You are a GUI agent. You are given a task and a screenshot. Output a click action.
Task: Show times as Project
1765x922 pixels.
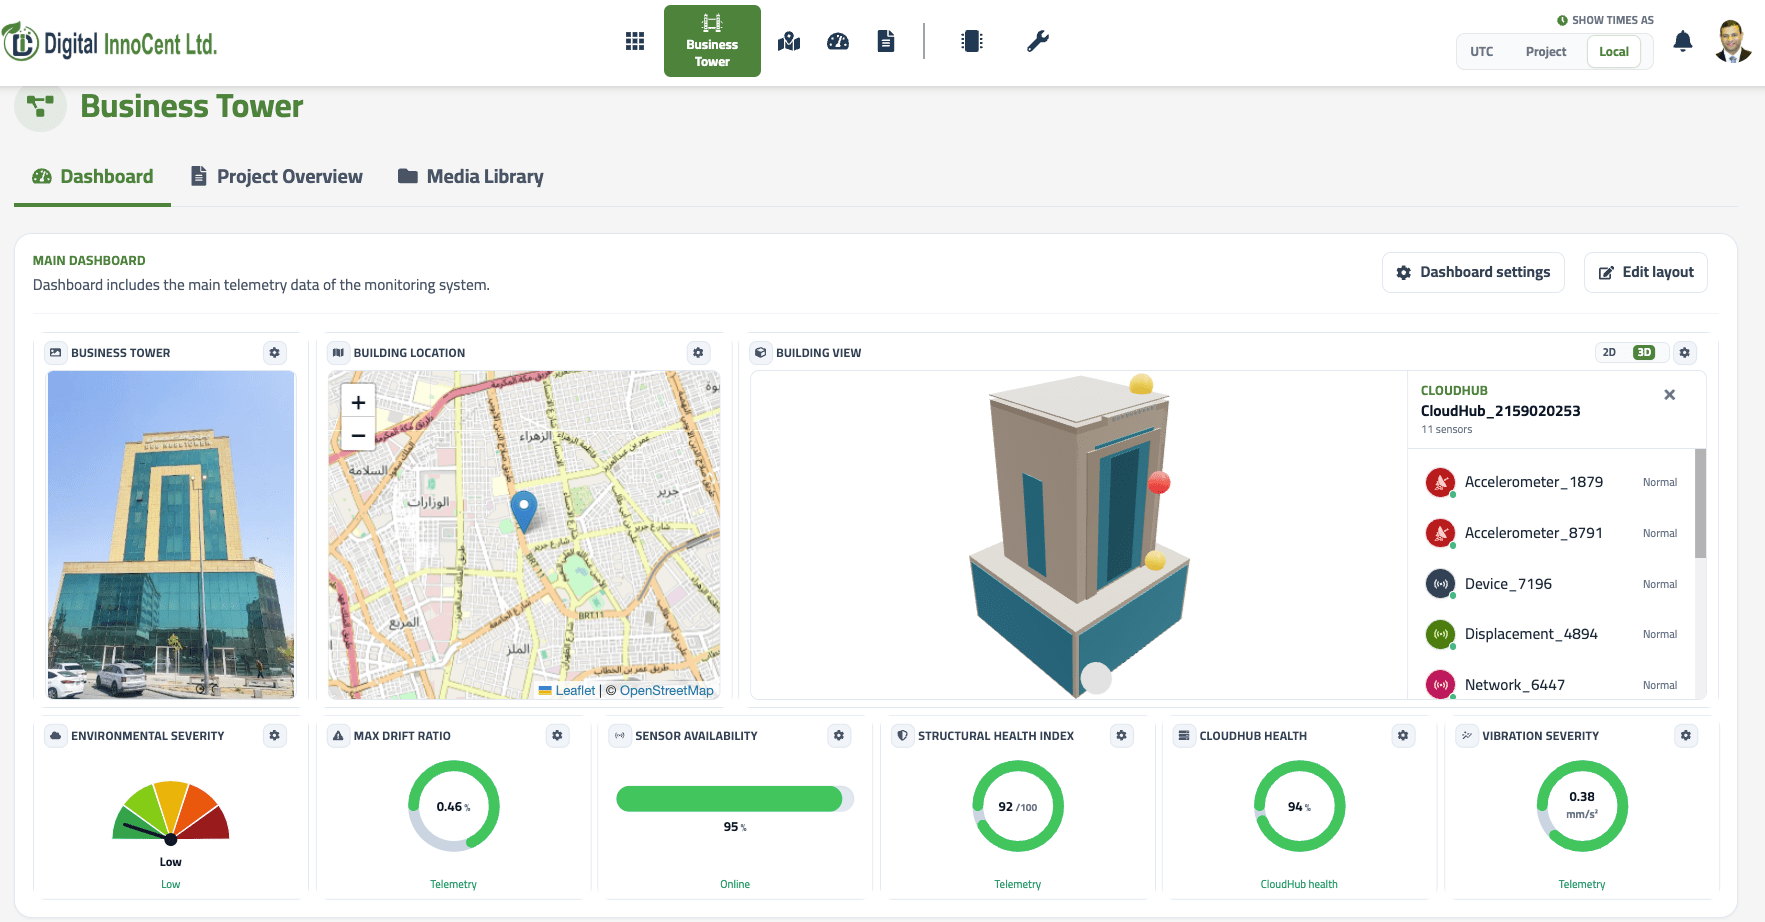click(1546, 52)
